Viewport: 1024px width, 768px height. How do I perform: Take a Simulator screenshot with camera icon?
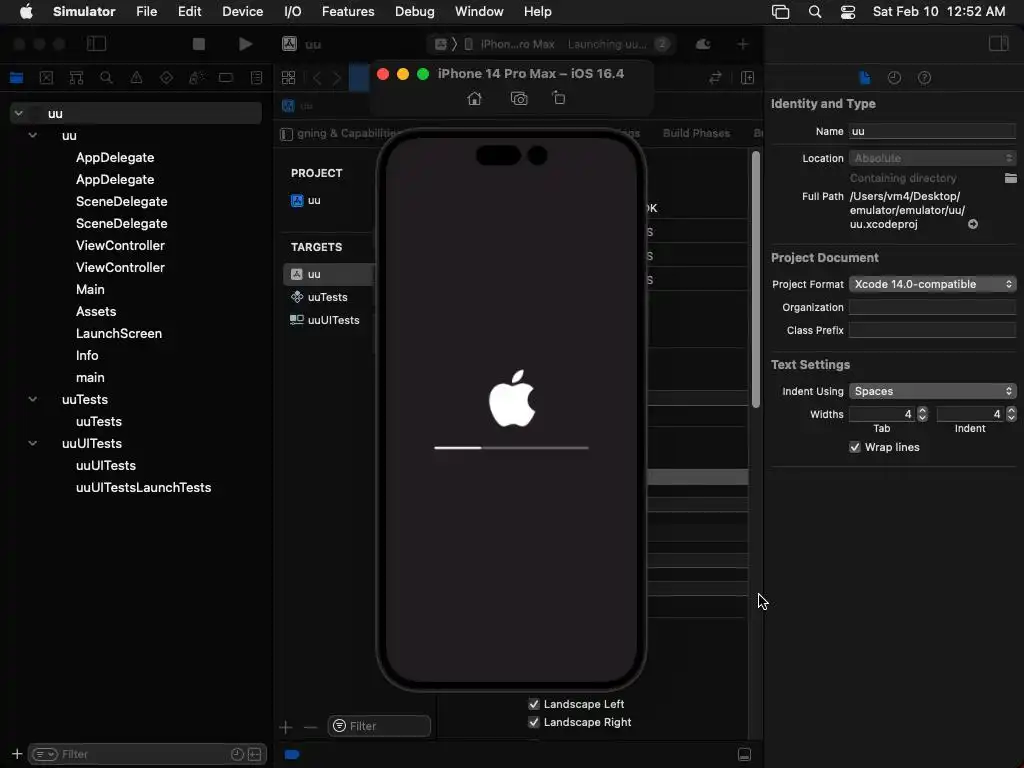519,99
